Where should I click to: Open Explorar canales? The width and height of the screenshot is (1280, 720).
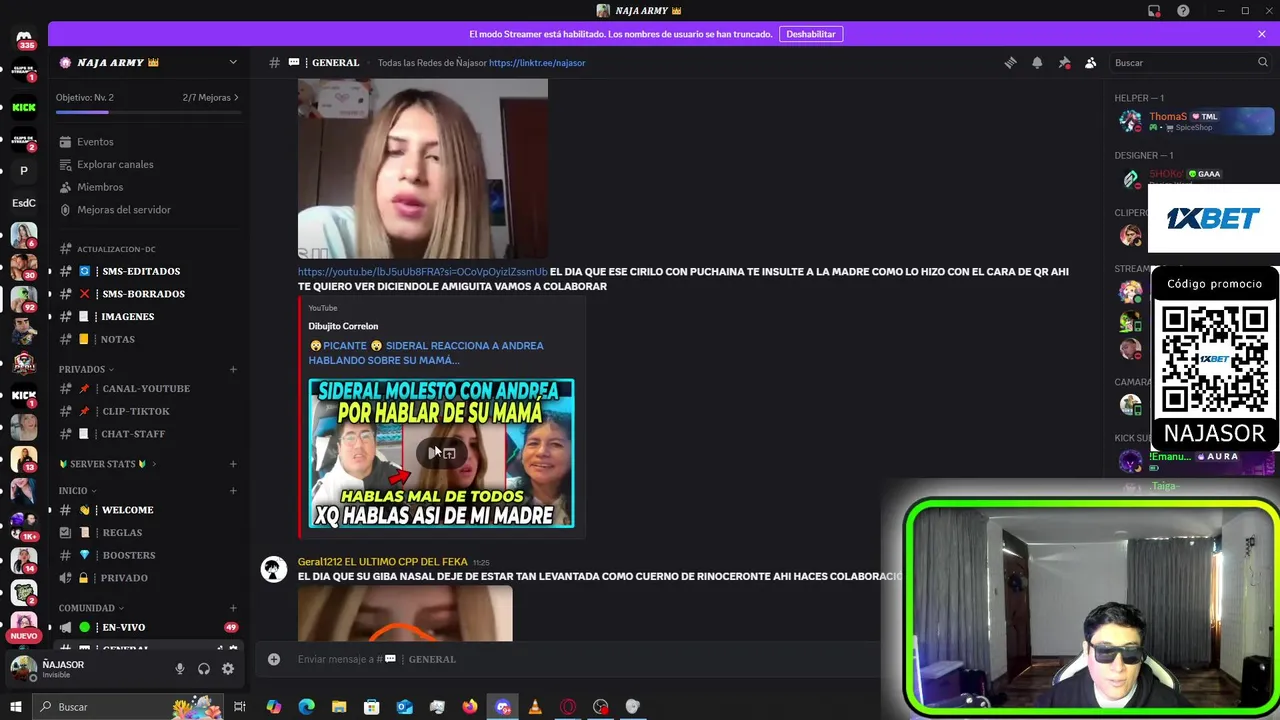click(x=149, y=164)
